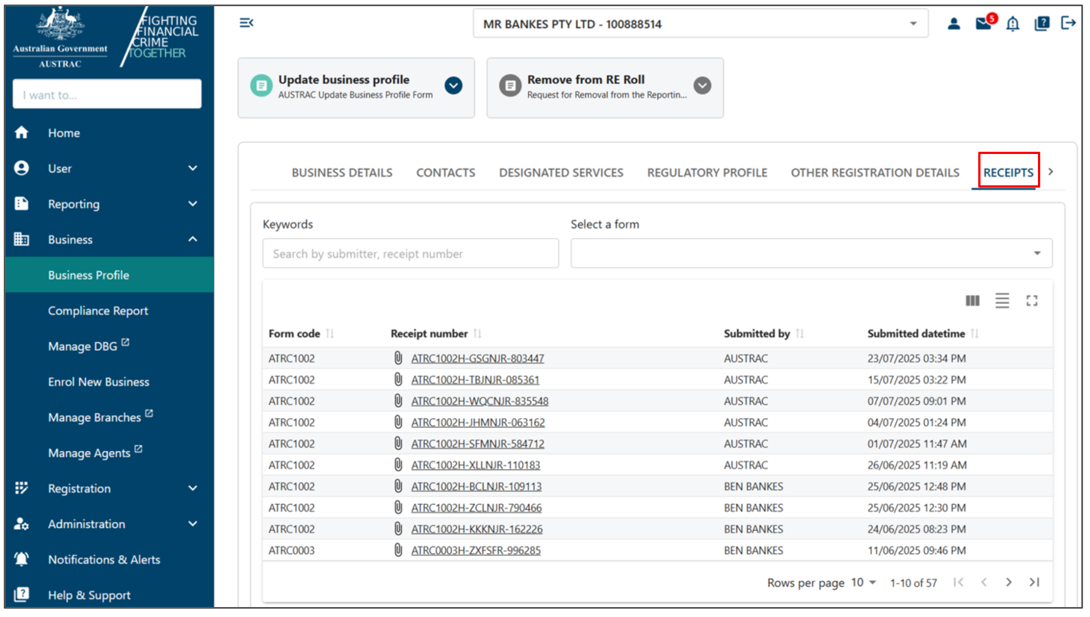The image size is (1090, 617).
Task: Open the help documentation icon
Action: (x=1041, y=23)
